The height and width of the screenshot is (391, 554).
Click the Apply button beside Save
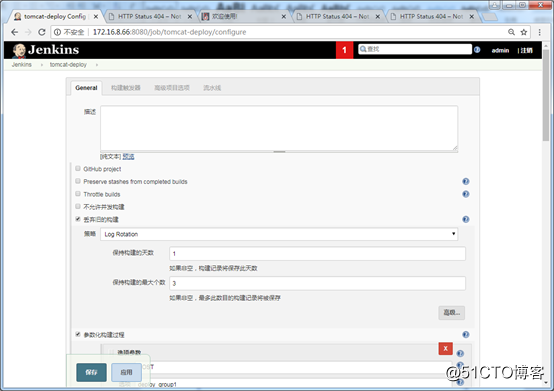(x=126, y=372)
